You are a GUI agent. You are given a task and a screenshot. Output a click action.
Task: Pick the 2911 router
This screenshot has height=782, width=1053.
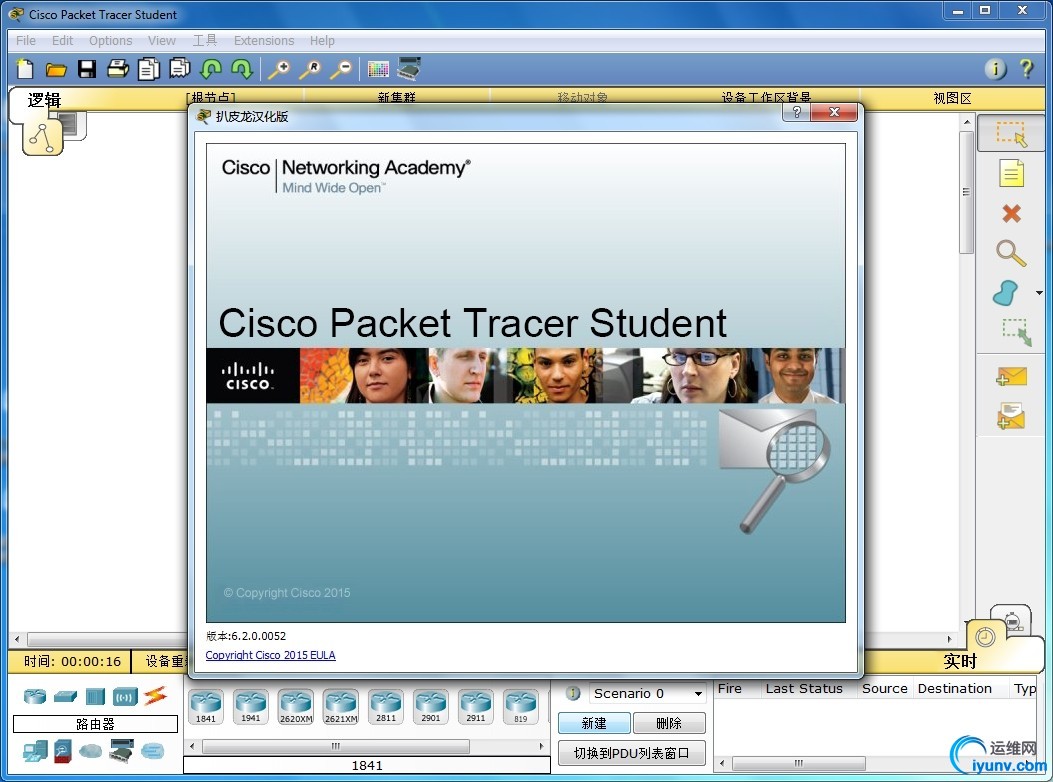tap(475, 707)
